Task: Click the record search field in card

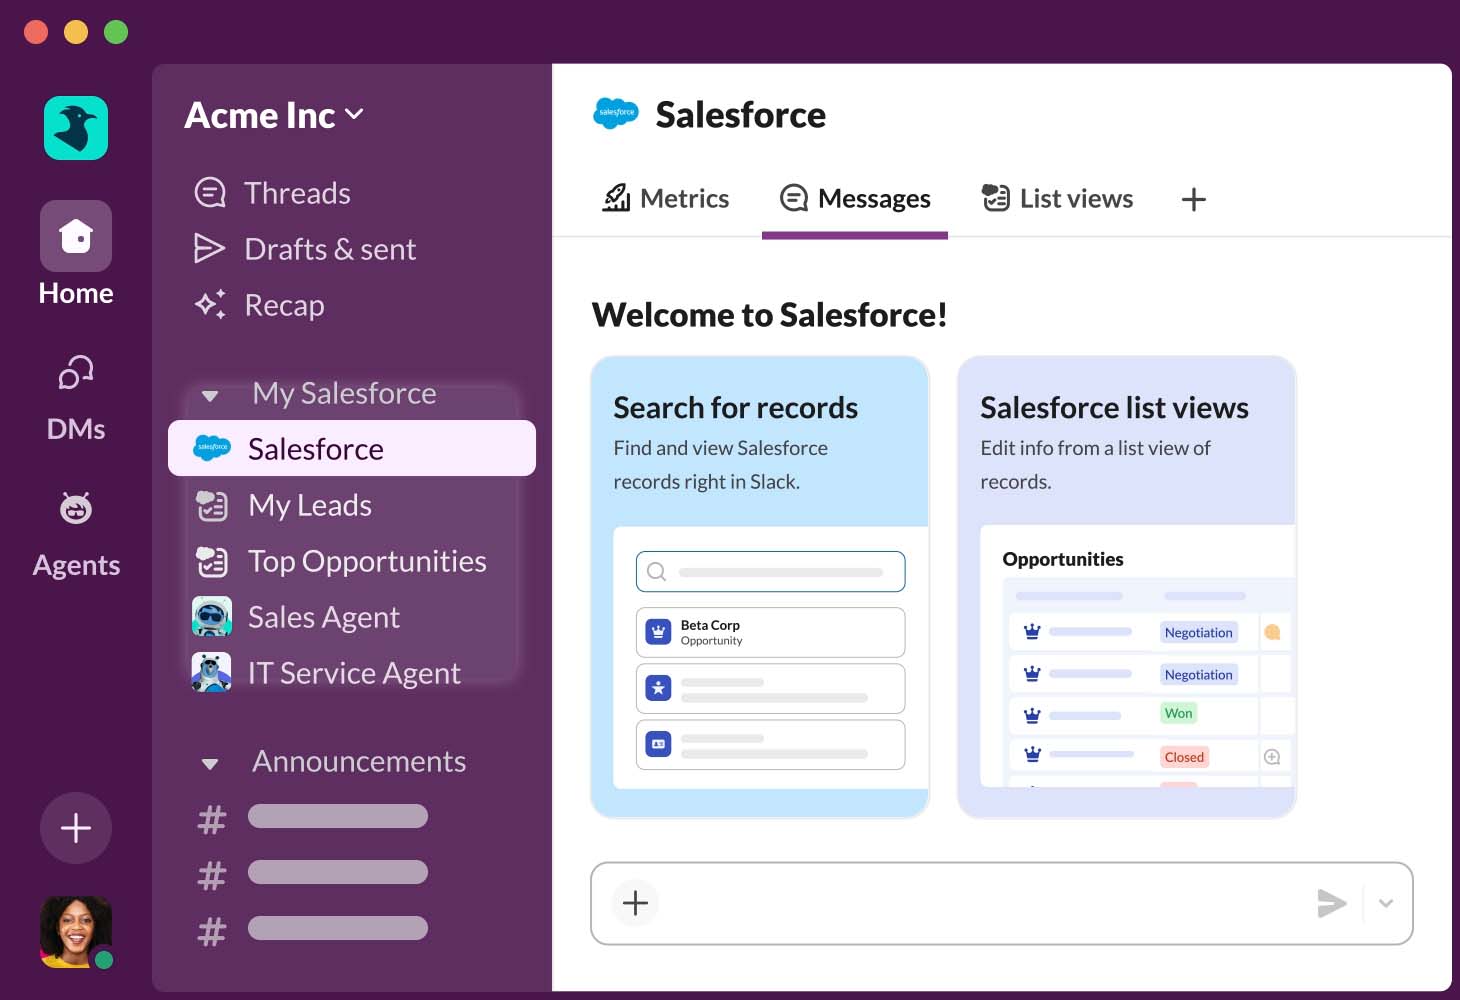Action: pyautogui.click(x=770, y=572)
